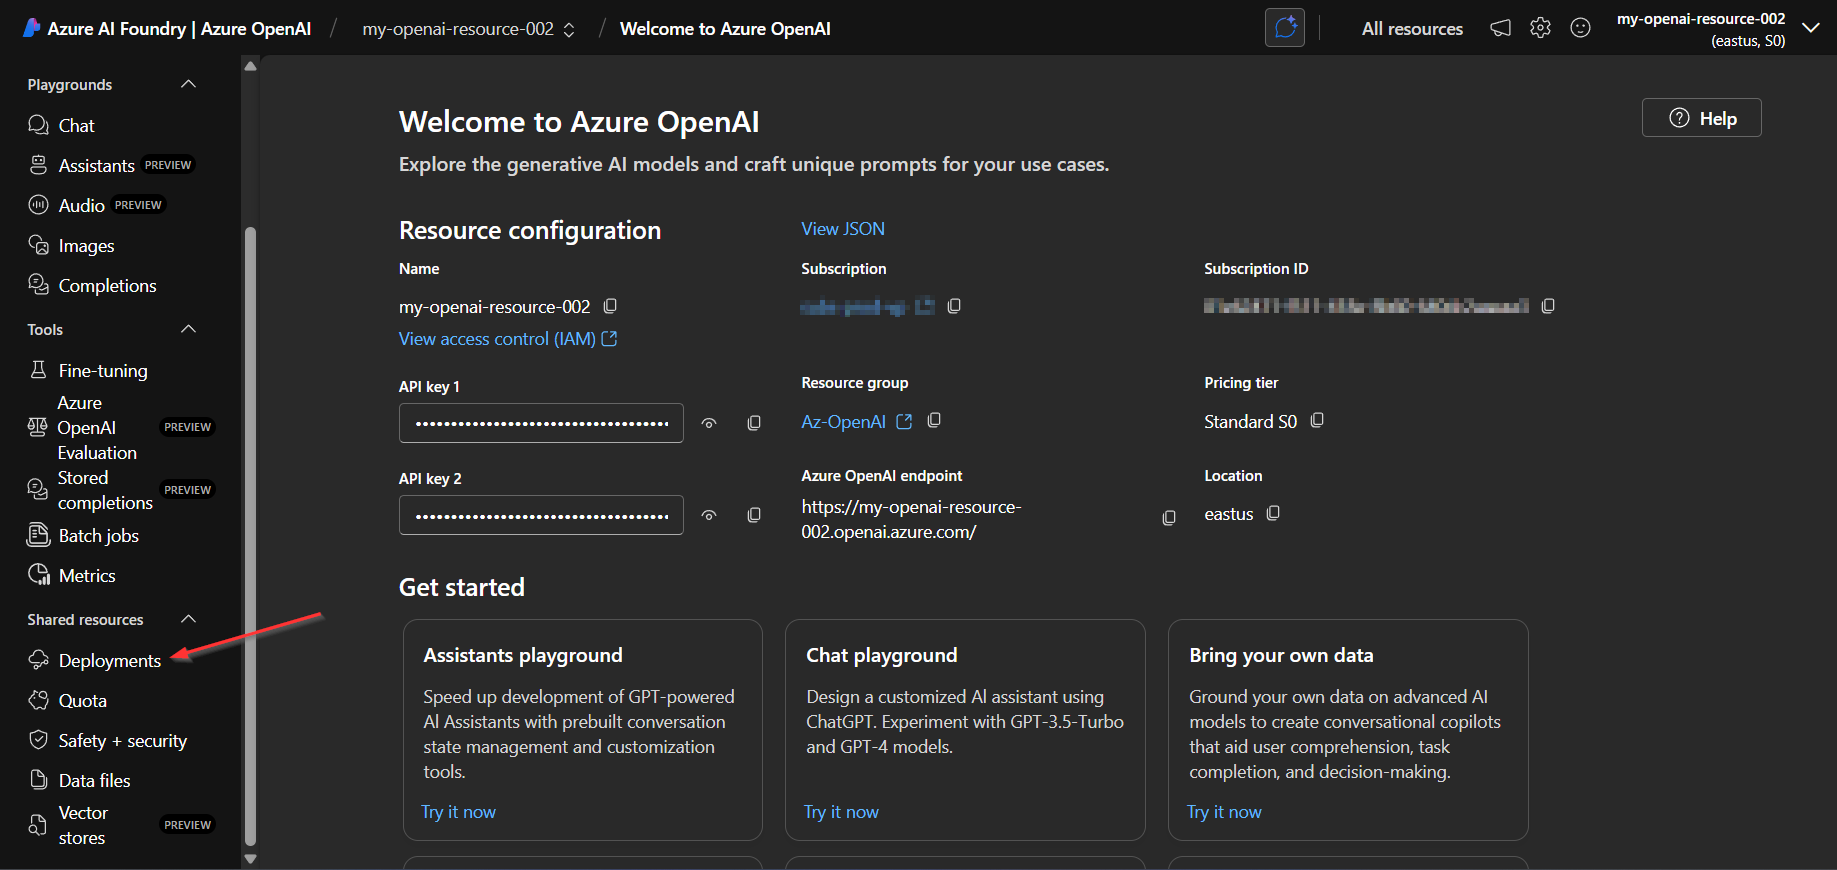Open View access control (IAM) link
The image size is (1837, 870).
(x=508, y=339)
